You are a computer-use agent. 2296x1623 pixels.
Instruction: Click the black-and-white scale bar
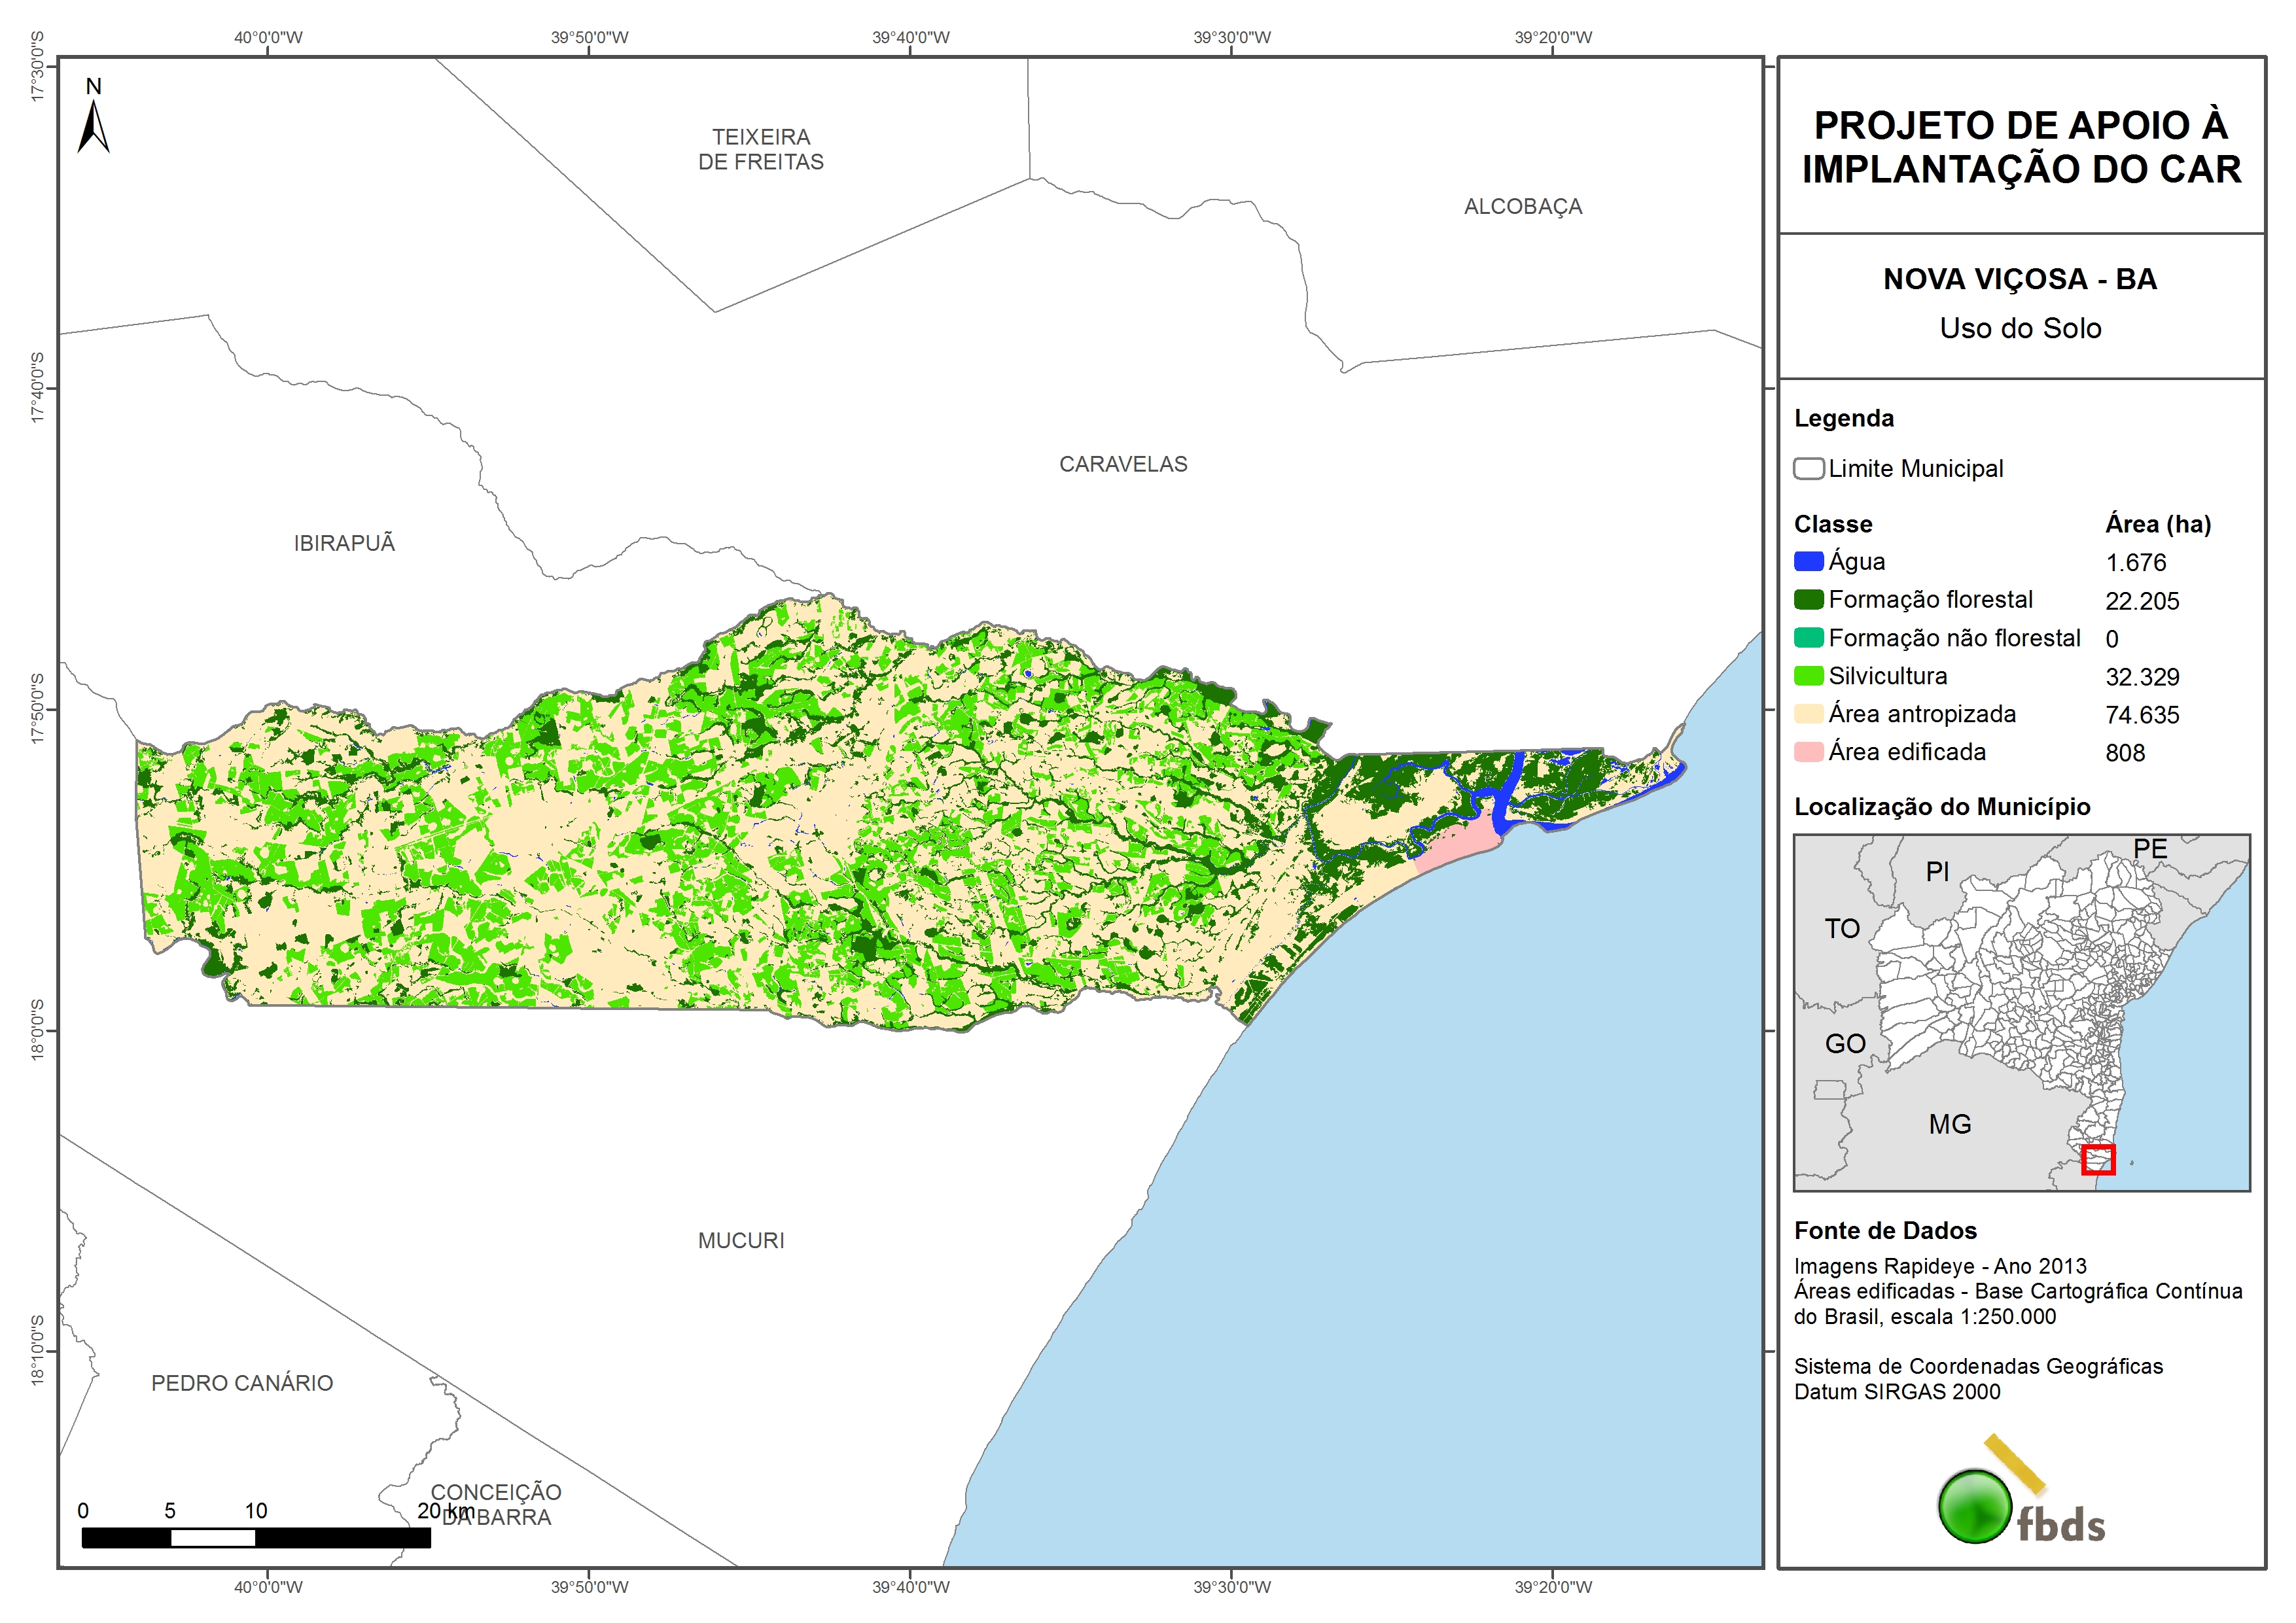click(x=256, y=1538)
